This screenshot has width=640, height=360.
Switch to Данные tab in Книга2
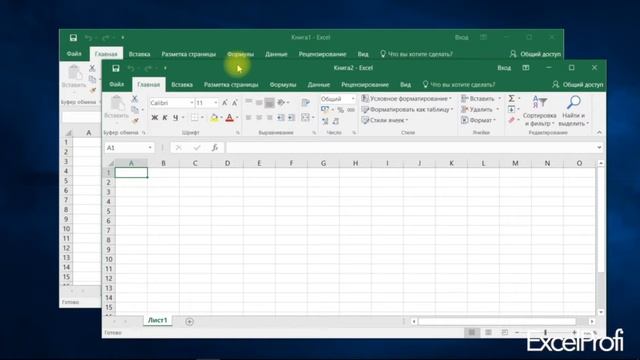coord(319,84)
